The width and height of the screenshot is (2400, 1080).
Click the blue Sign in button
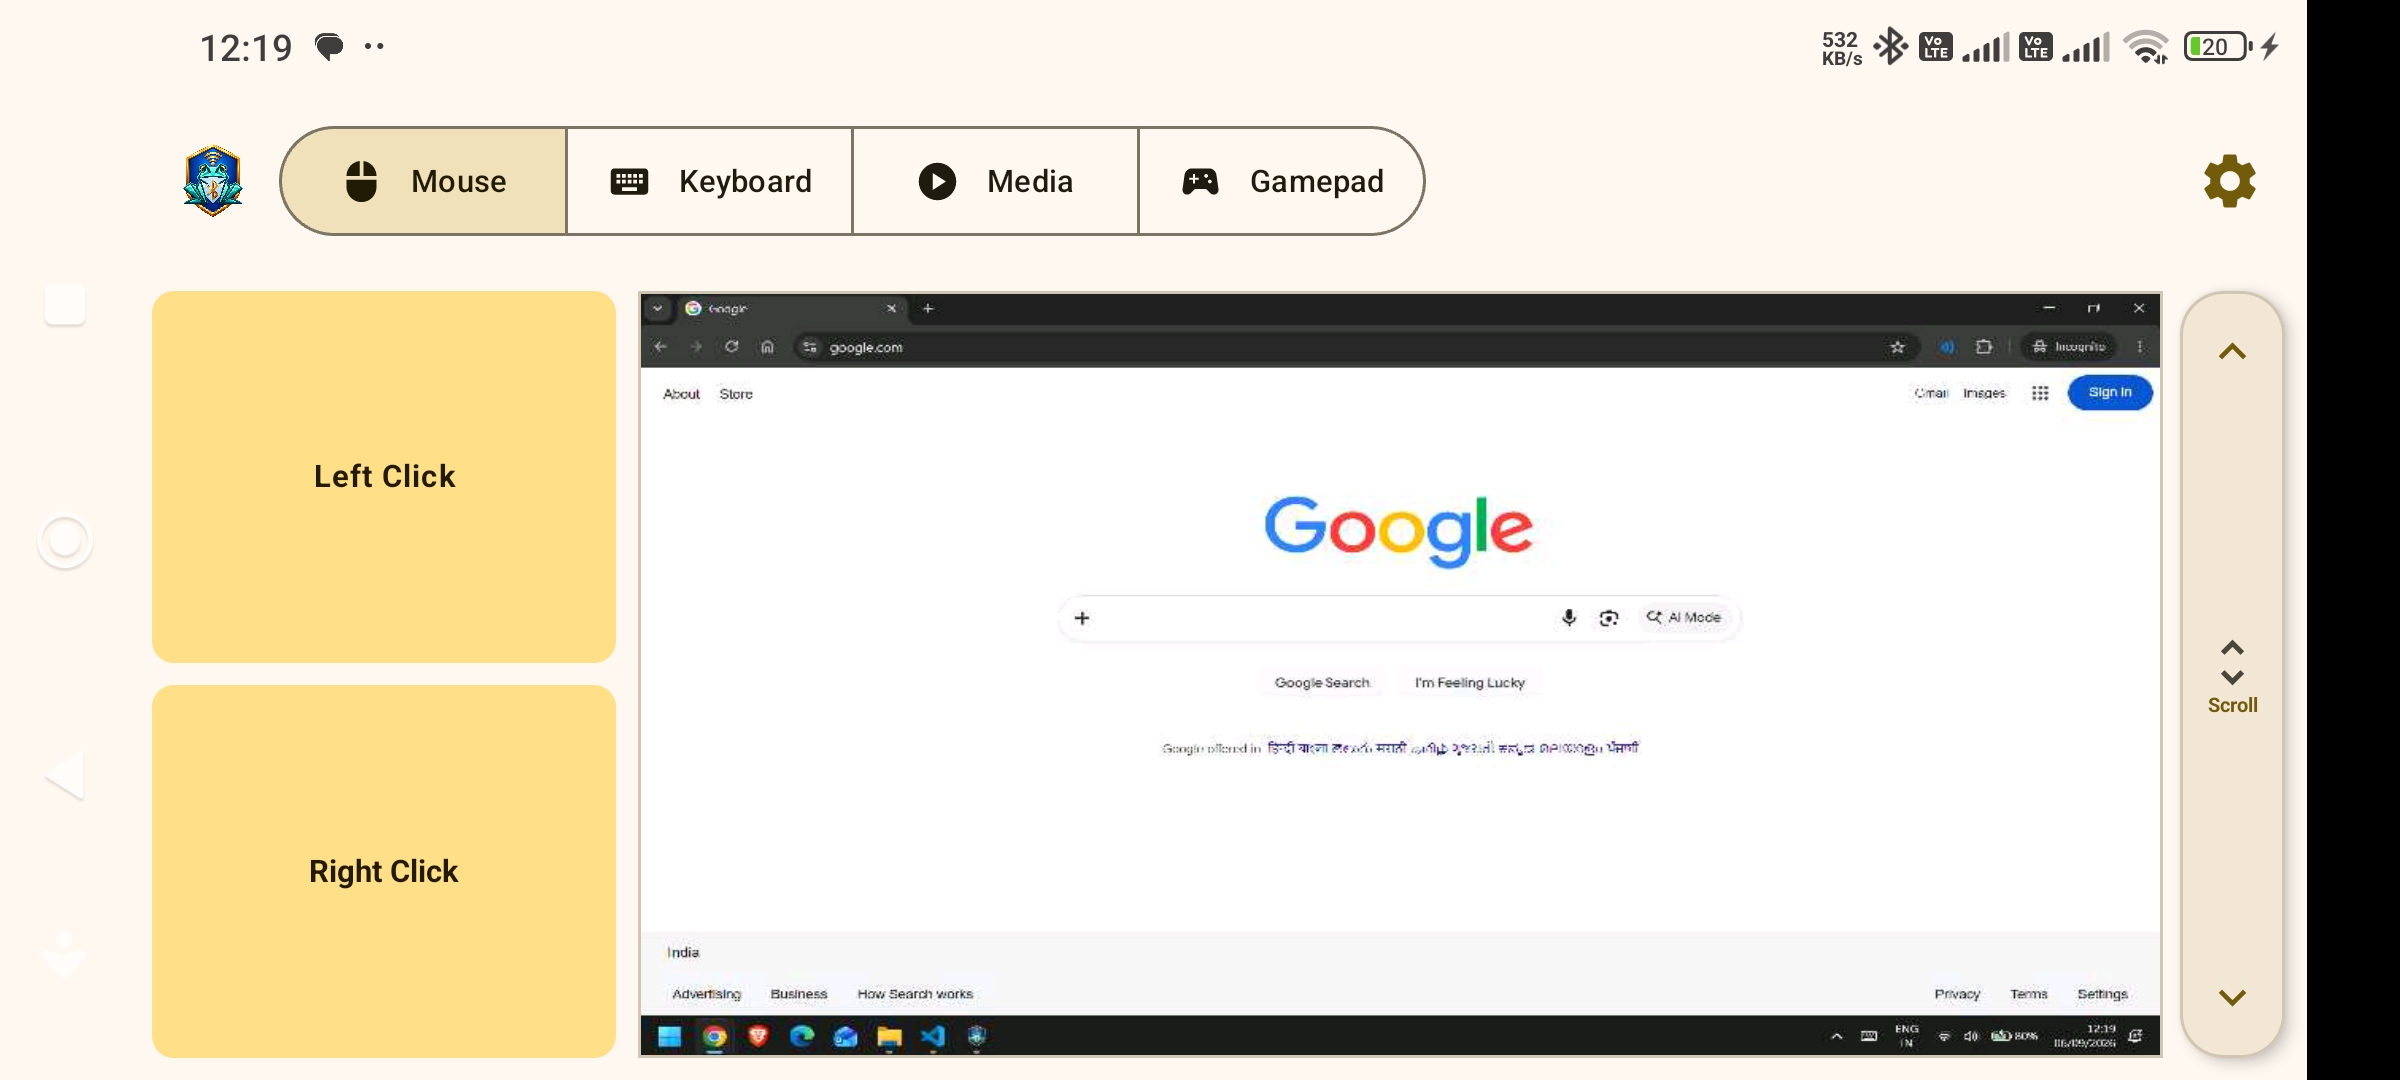click(2110, 392)
